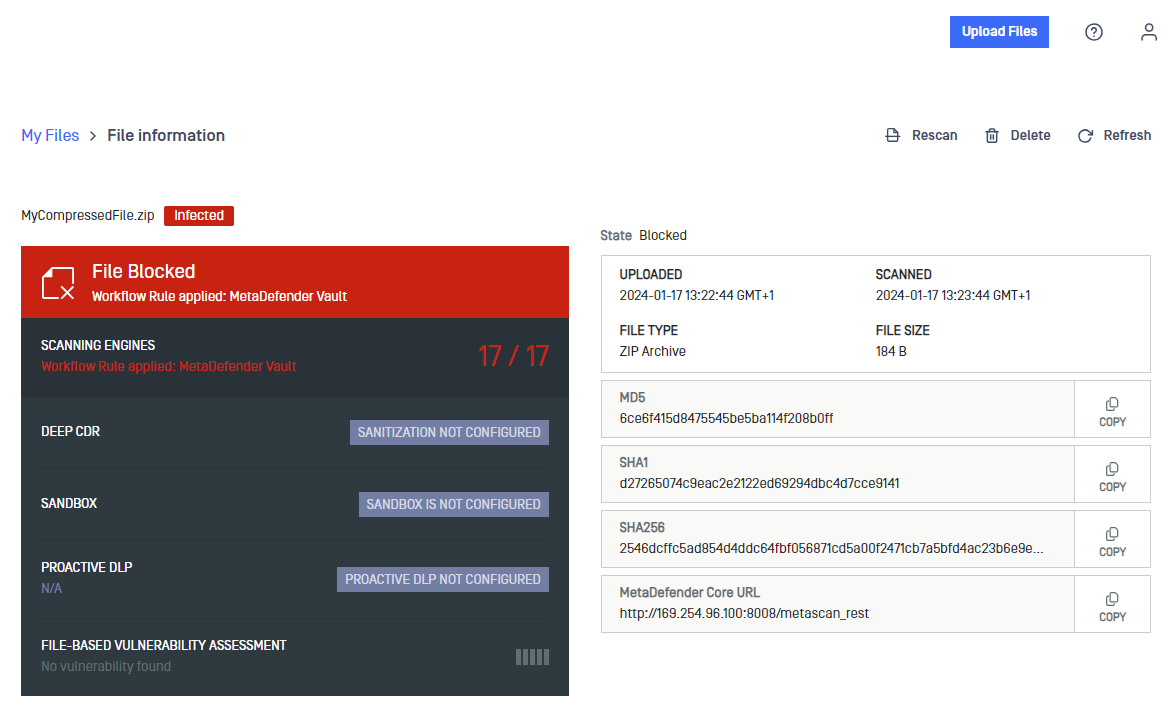Click the No vulnerability found text

point(106,667)
